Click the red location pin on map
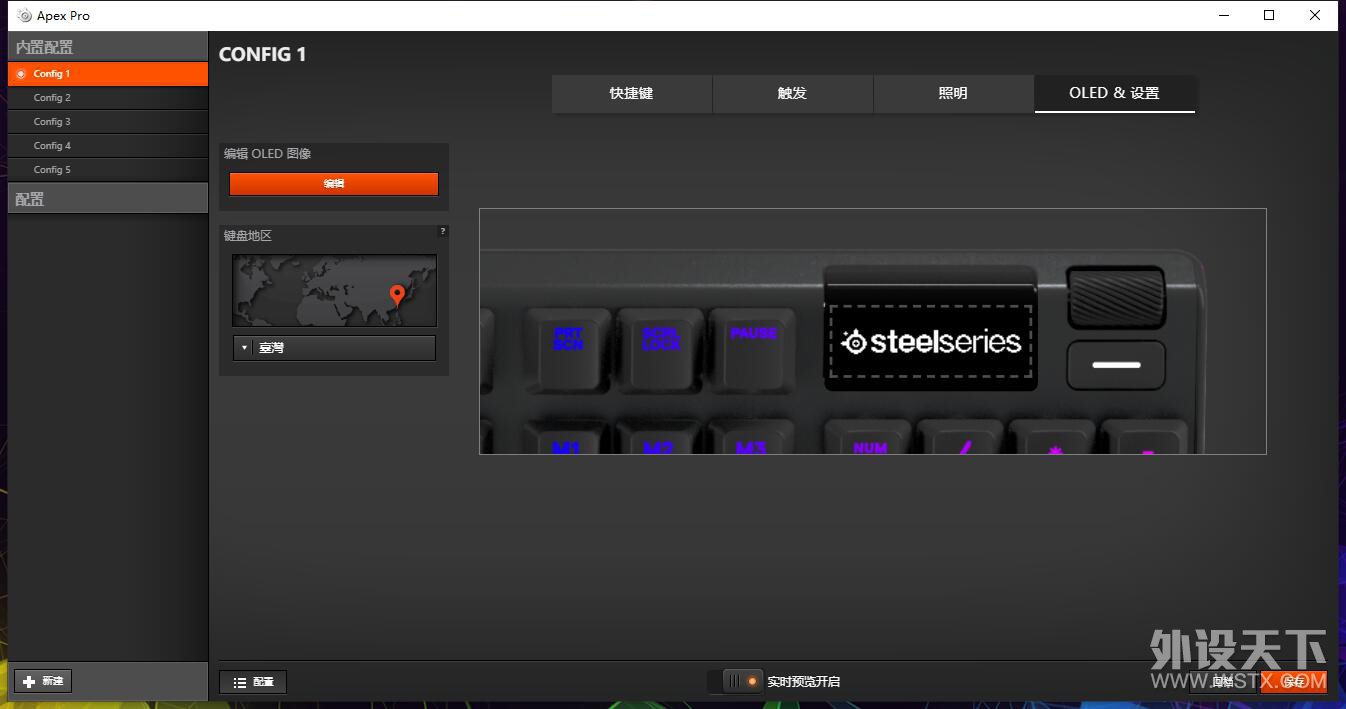1346x709 pixels. (x=397, y=295)
